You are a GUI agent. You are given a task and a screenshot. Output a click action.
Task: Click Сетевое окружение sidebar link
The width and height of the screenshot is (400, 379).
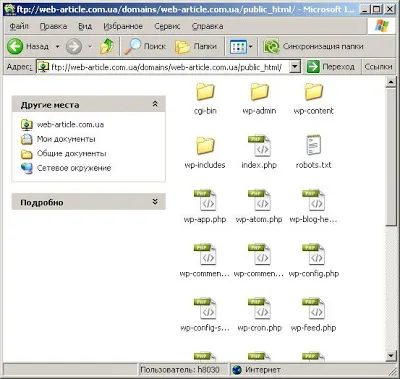[74, 168]
